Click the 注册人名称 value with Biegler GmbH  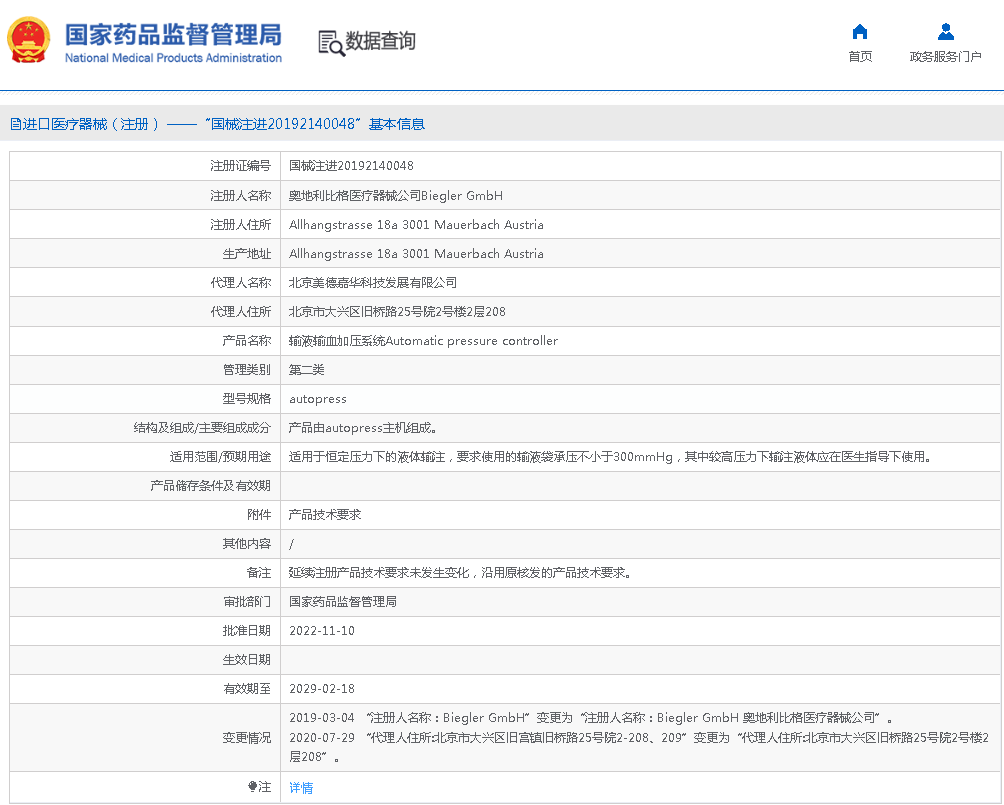pyautogui.click(x=396, y=196)
